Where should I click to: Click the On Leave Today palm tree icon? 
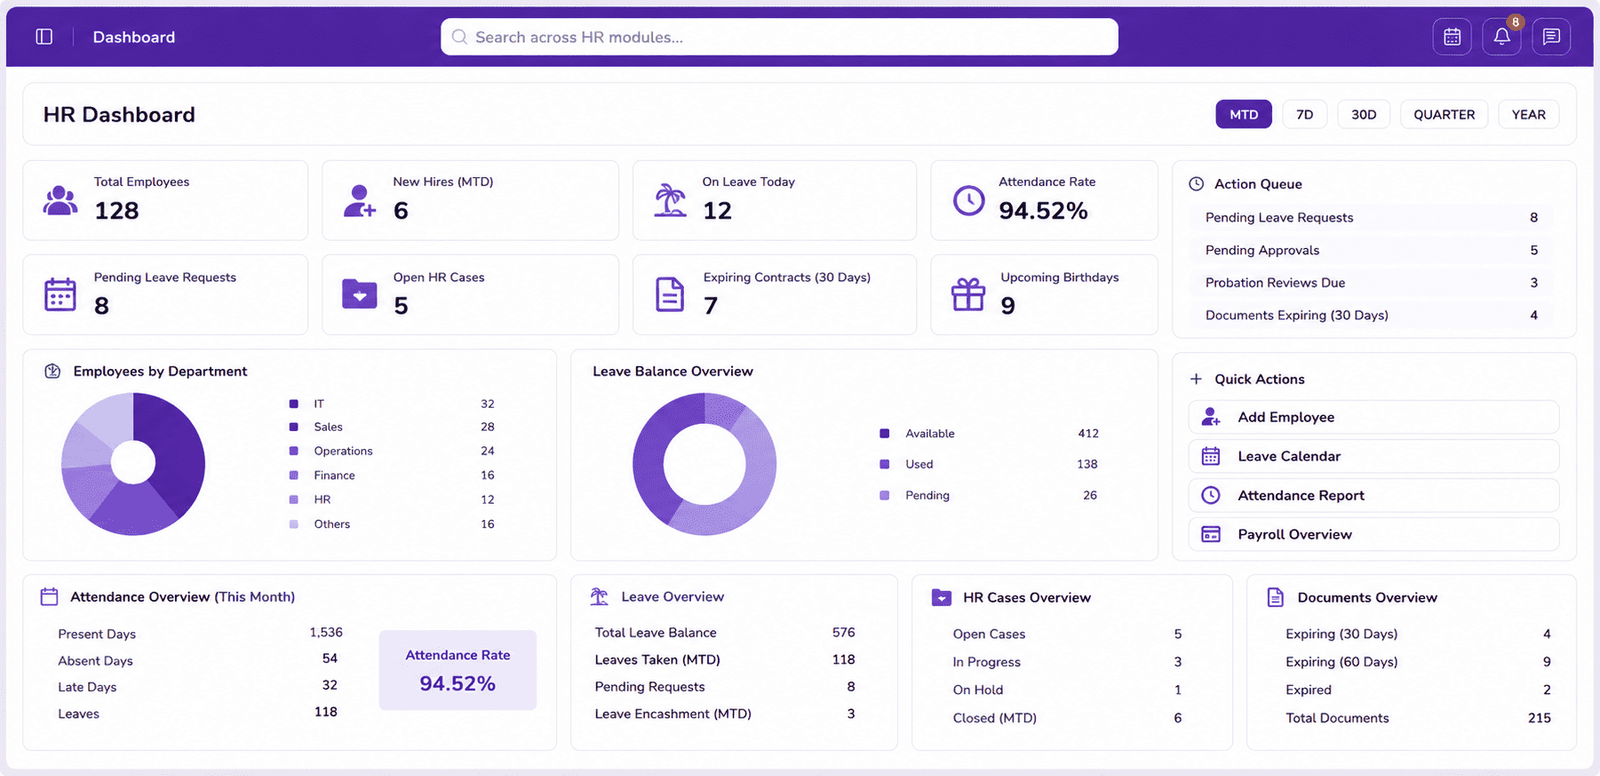(670, 200)
